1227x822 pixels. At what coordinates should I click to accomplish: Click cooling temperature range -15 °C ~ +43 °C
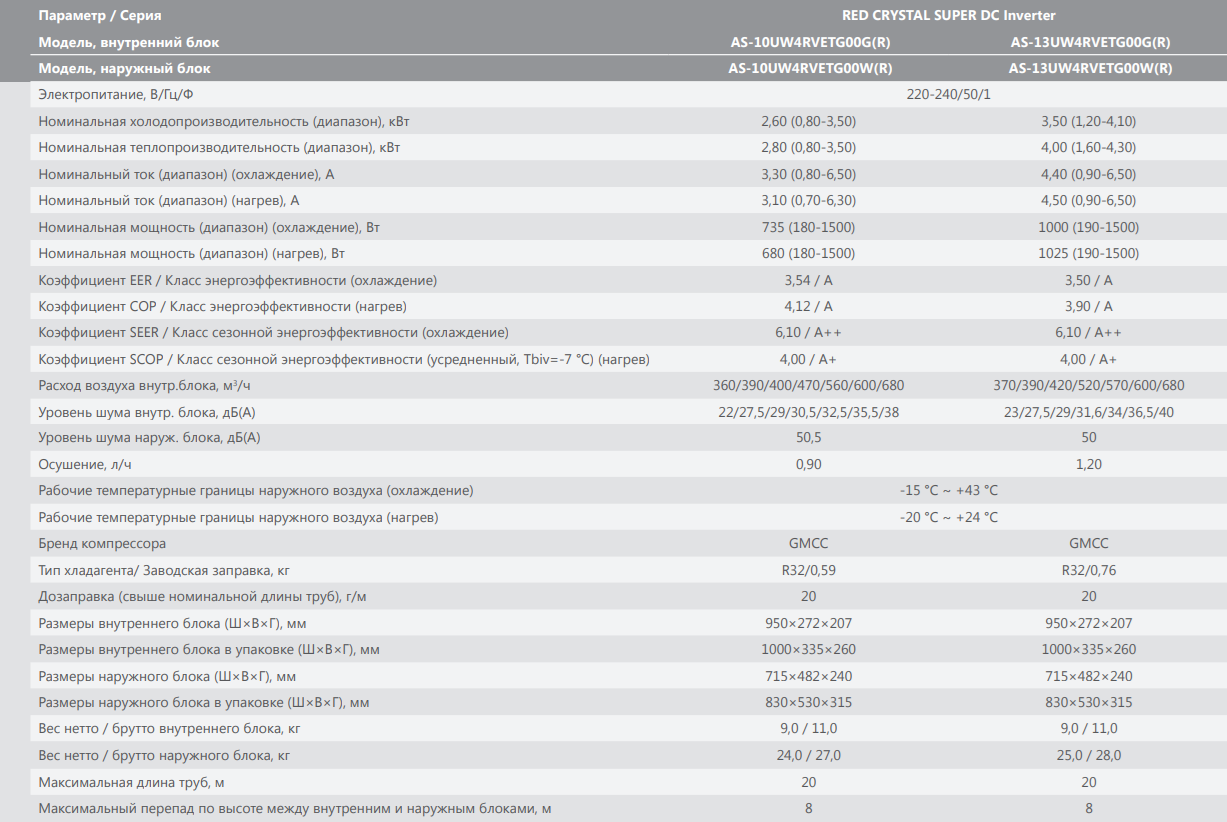click(948, 491)
